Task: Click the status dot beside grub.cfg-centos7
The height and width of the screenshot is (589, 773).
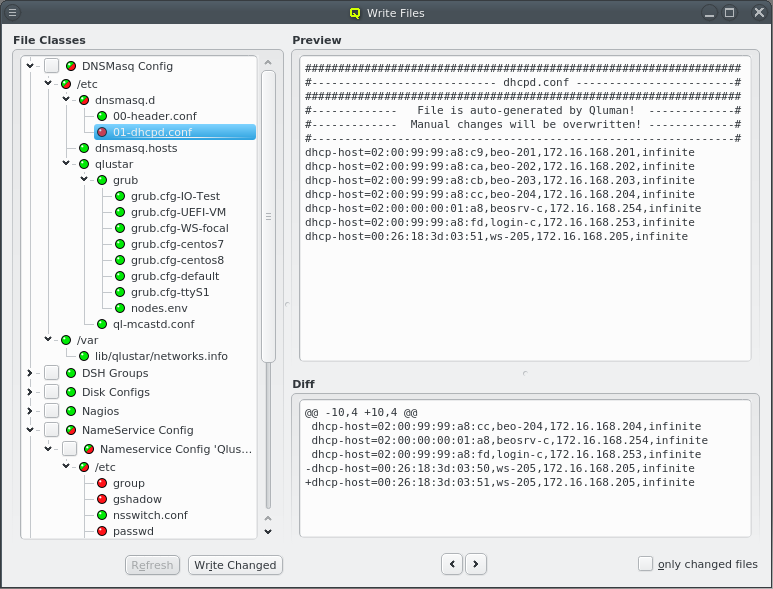Action: click(120, 244)
